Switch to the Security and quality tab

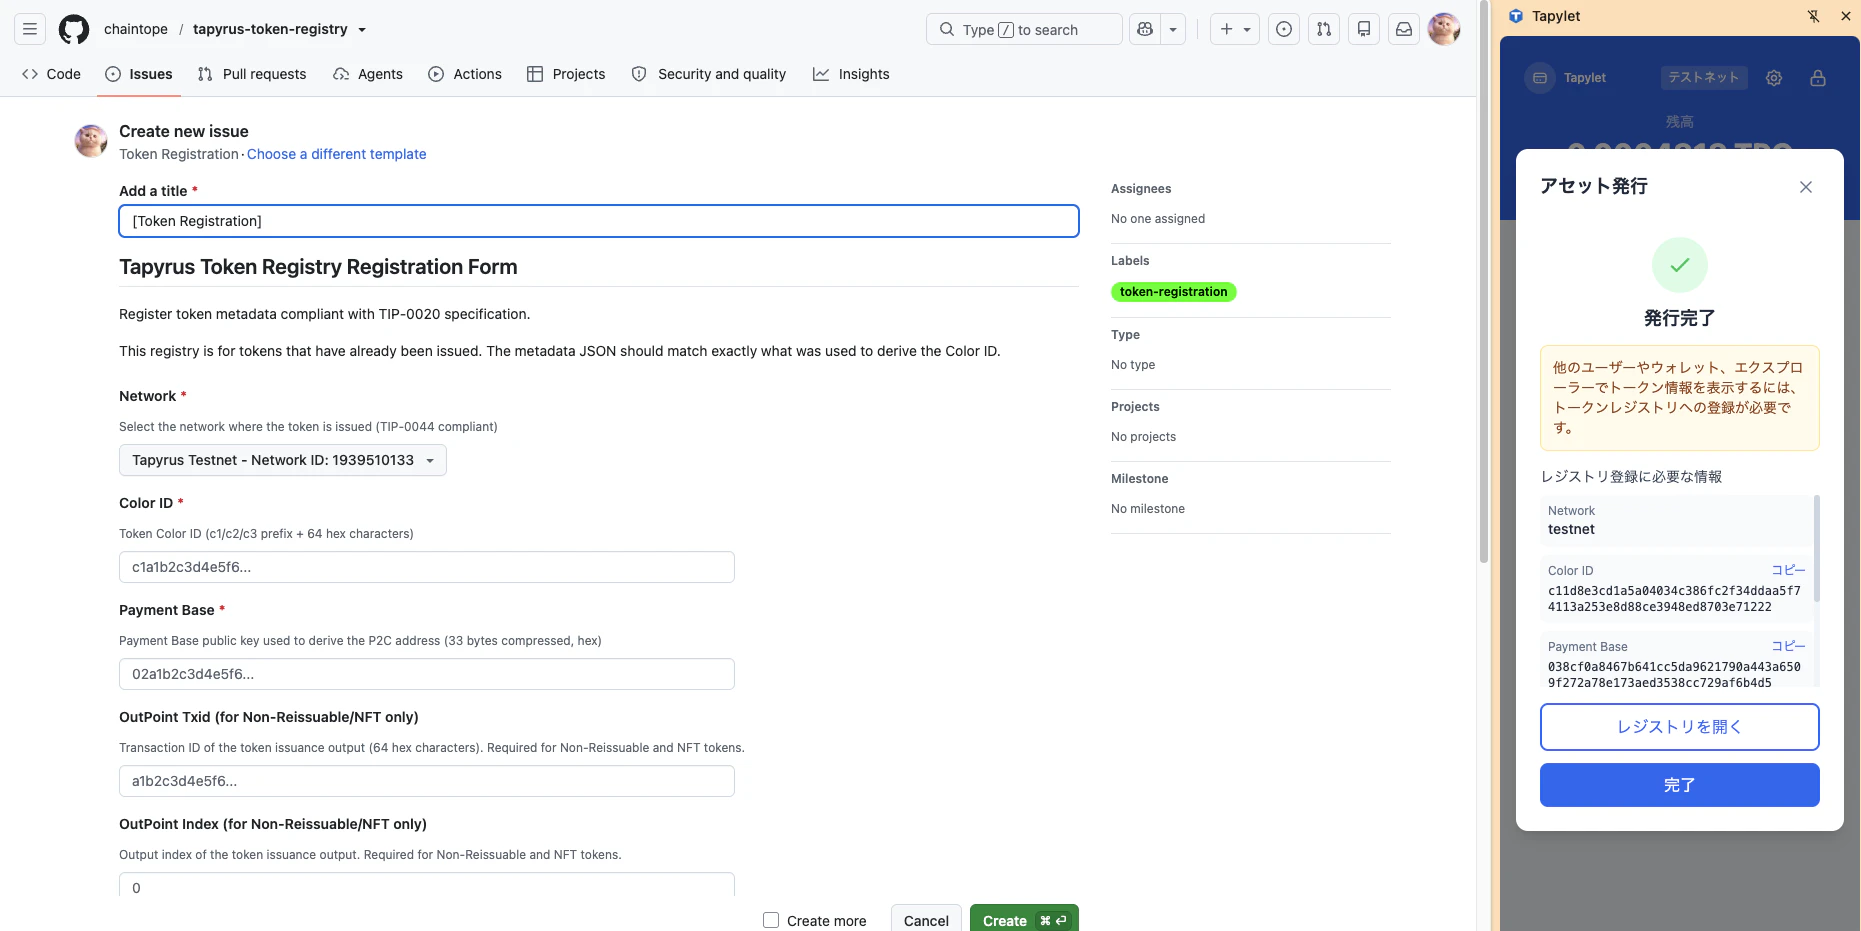tap(709, 74)
